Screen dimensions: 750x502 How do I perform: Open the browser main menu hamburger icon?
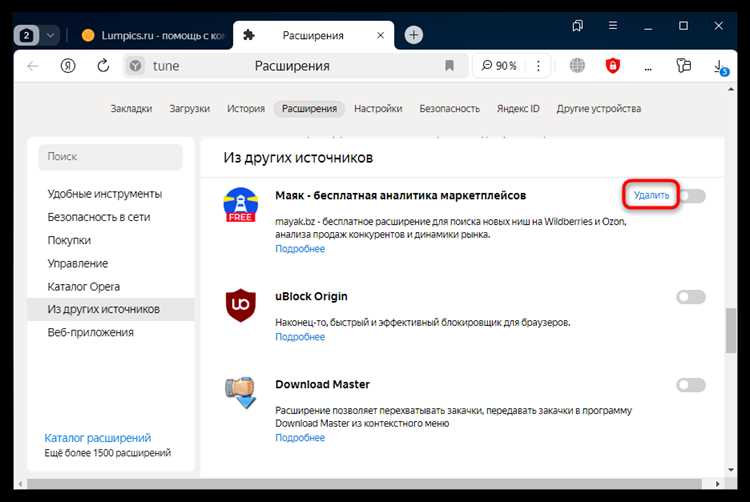coord(613,25)
